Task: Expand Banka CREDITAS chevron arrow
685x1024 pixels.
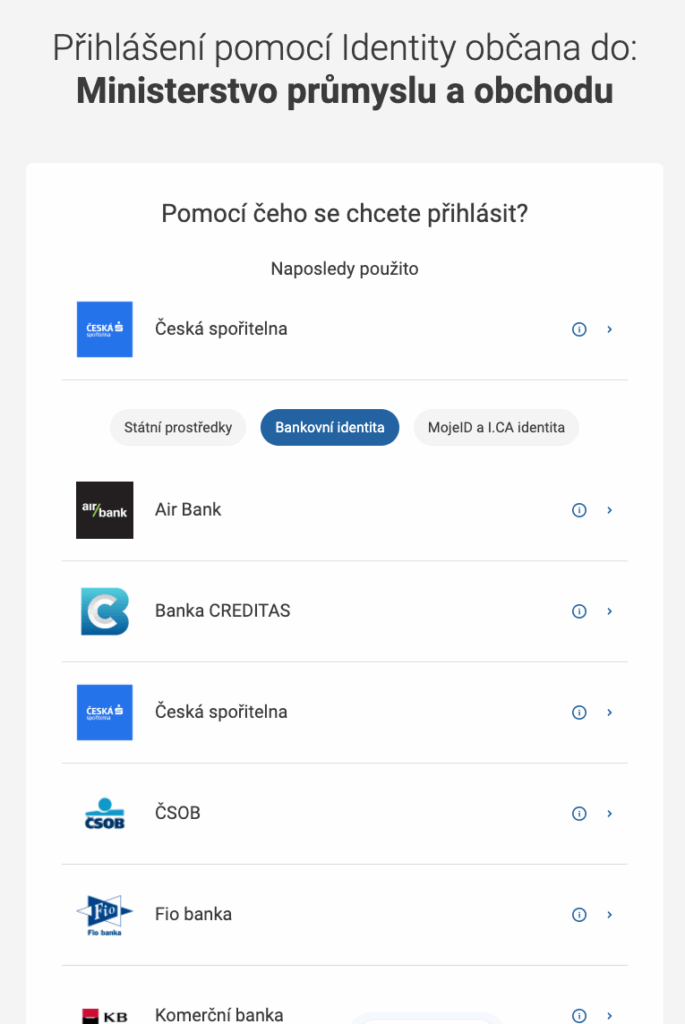Action: pos(610,611)
